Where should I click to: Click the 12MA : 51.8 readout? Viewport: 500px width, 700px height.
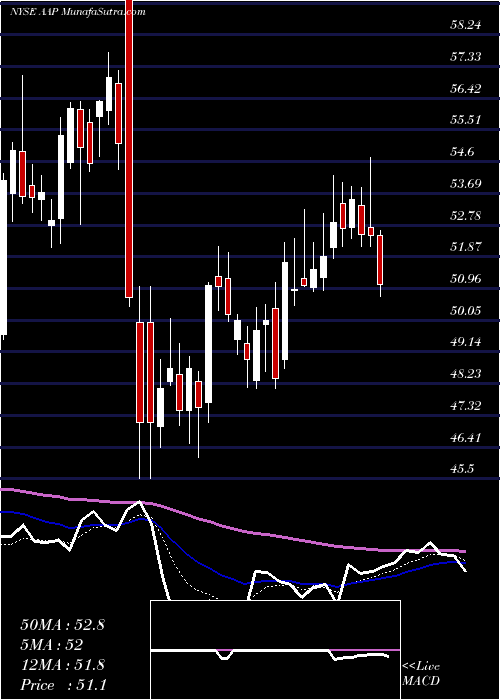click(x=62, y=665)
